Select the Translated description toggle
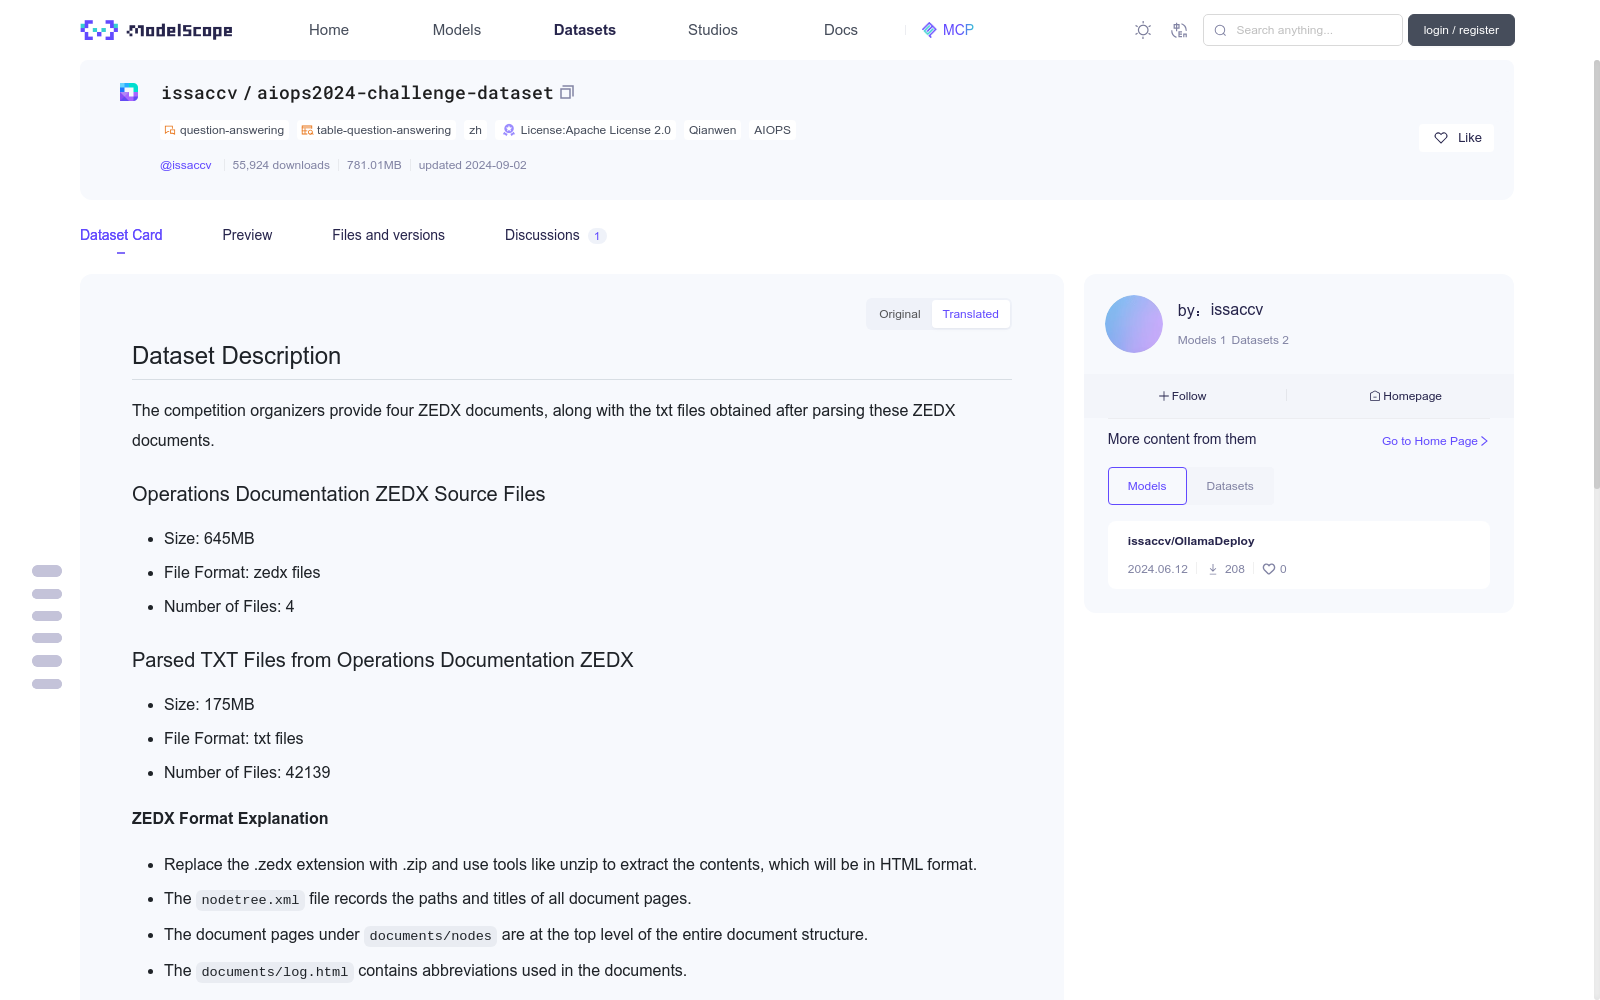Image resolution: width=1600 pixels, height=1000 pixels. coord(970,314)
